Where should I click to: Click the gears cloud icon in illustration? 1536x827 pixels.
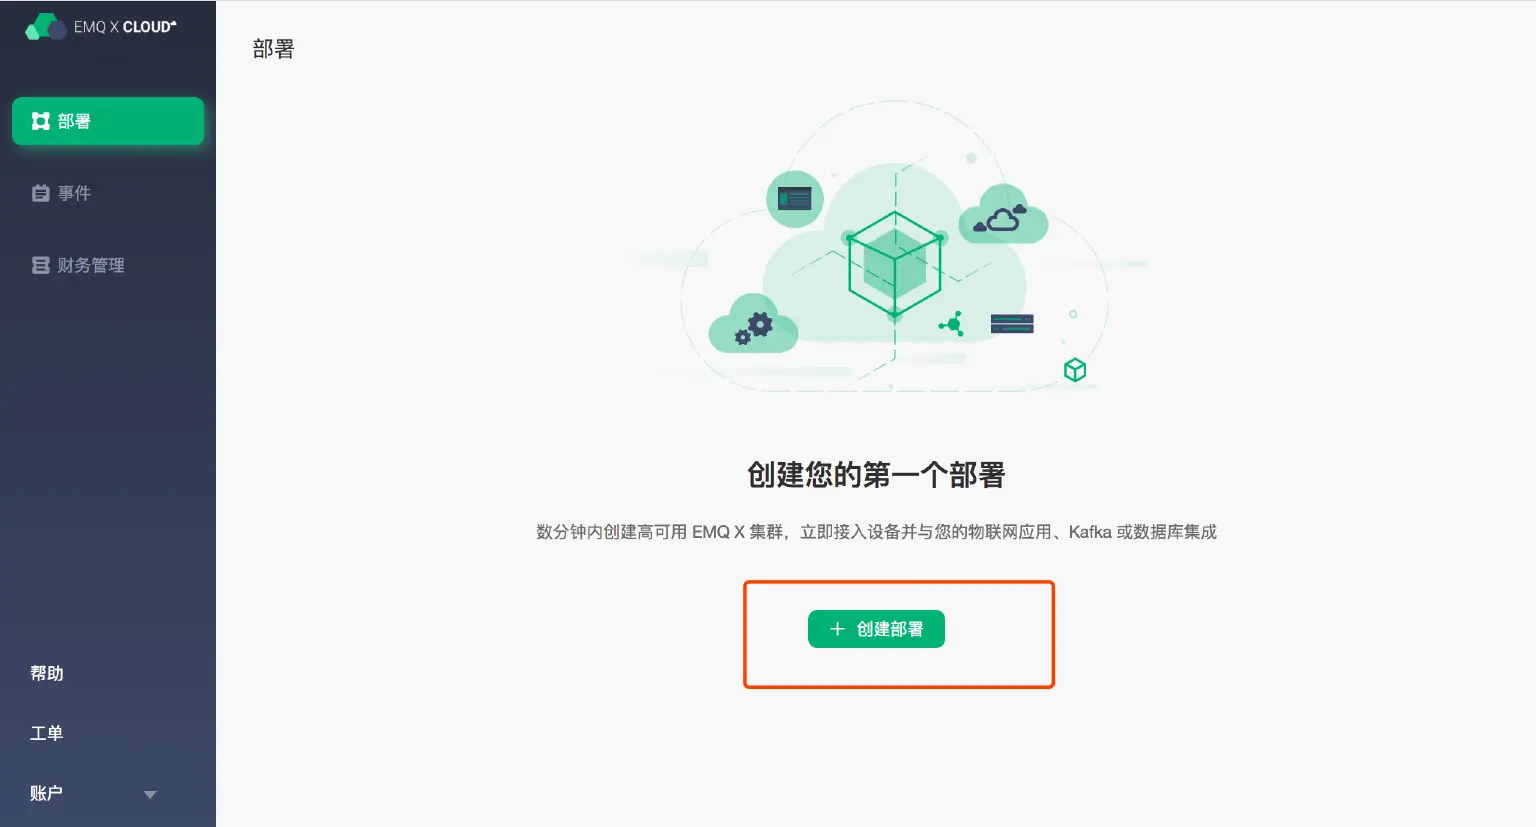point(753,324)
